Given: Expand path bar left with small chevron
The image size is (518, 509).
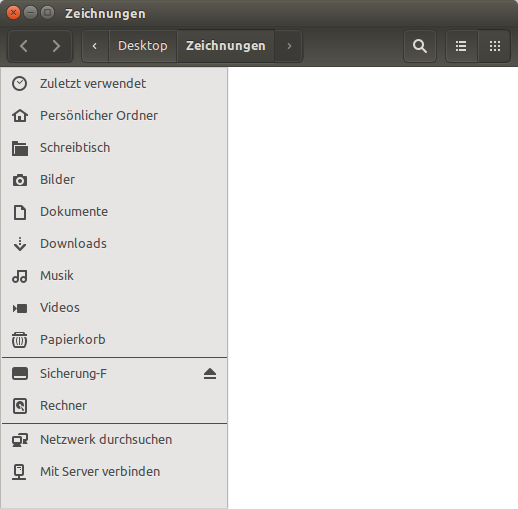Looking at the screenshot, I should (x=95, y=46).
